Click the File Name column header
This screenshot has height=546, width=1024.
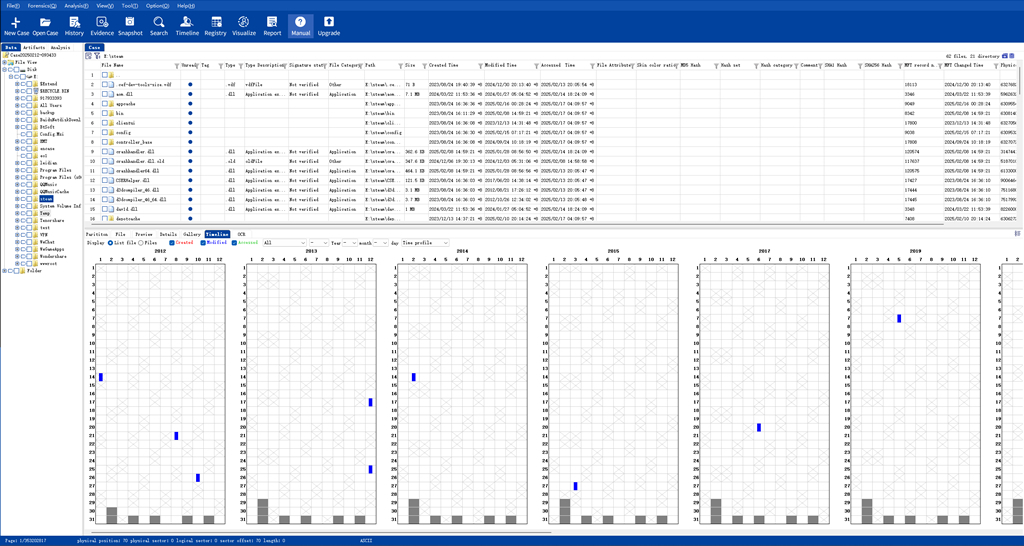pyautogui.click(x=114, y=66)
